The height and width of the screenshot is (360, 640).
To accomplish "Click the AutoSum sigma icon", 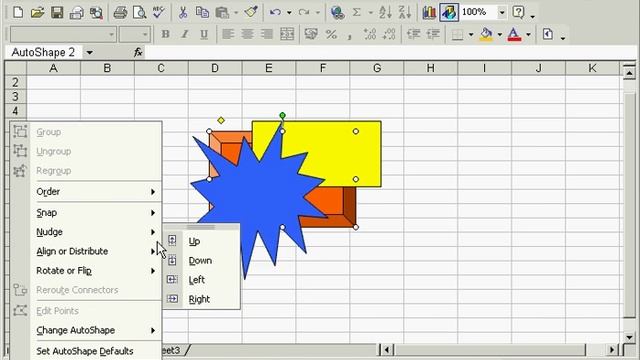I will [x=357, y=12].
